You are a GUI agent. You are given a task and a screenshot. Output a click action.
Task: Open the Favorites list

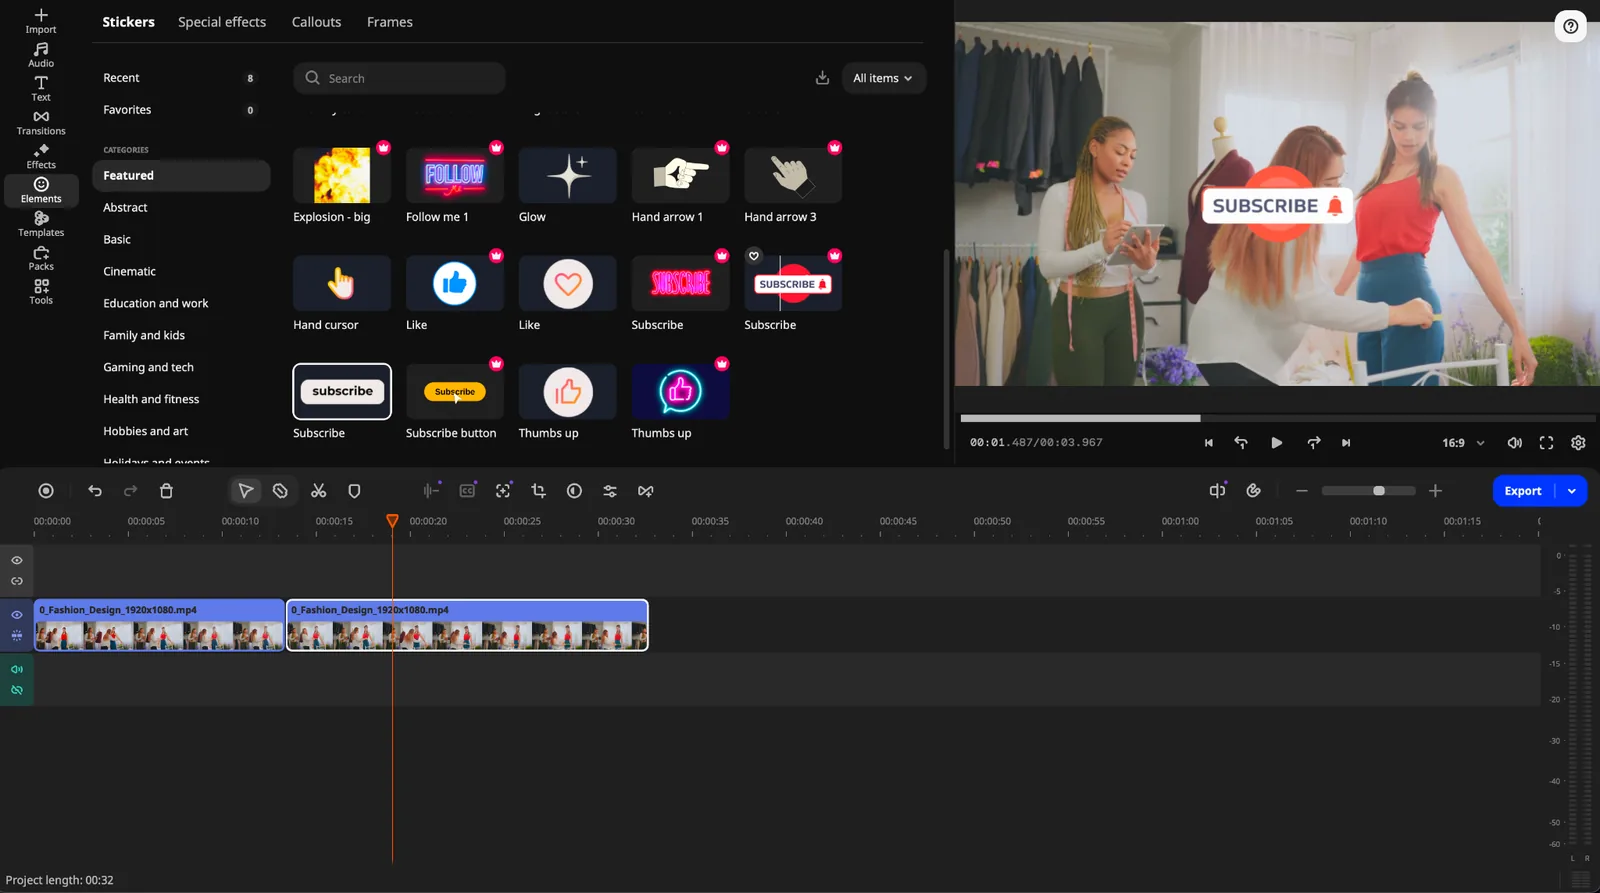pos(181,110)
